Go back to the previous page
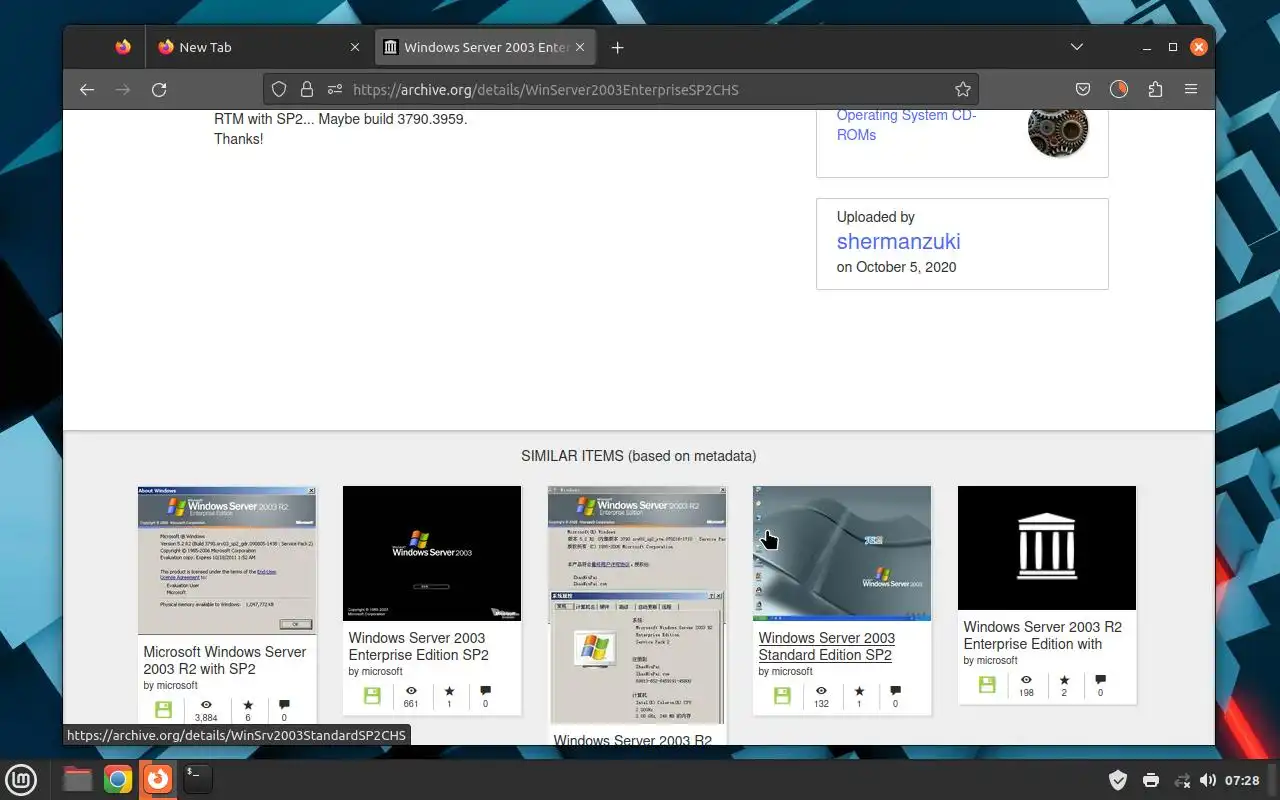Viewport: 1280px width, 800px height. click(87, 89)
